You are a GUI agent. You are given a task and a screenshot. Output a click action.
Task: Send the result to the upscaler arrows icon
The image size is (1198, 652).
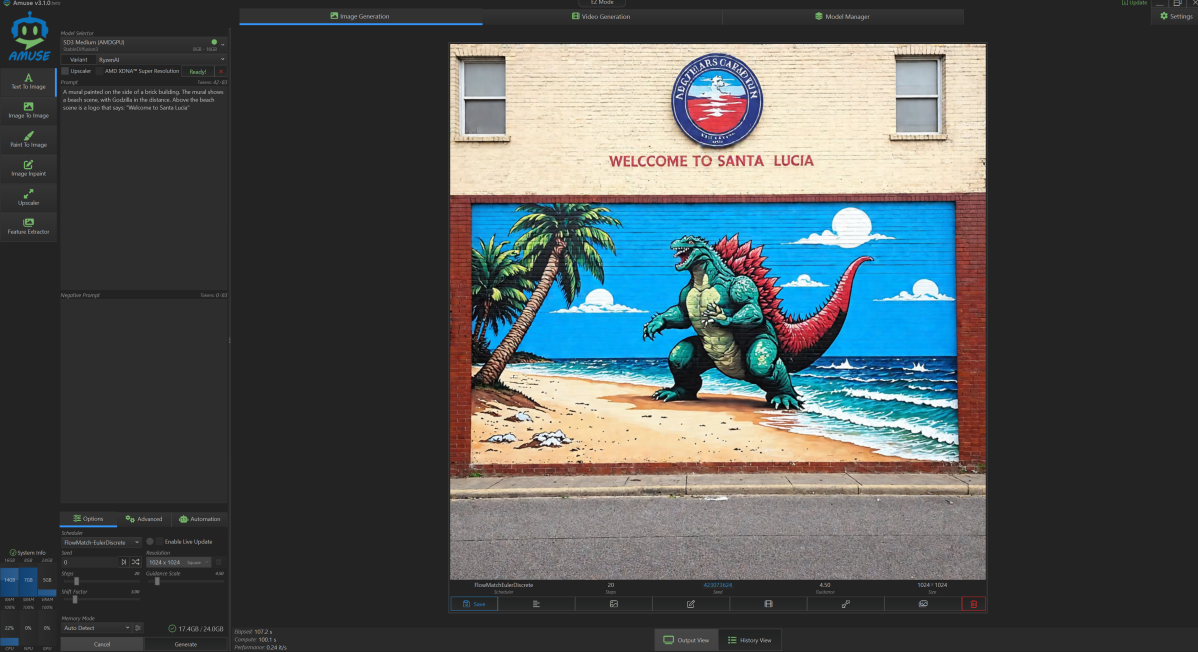(x=846, y=604)
